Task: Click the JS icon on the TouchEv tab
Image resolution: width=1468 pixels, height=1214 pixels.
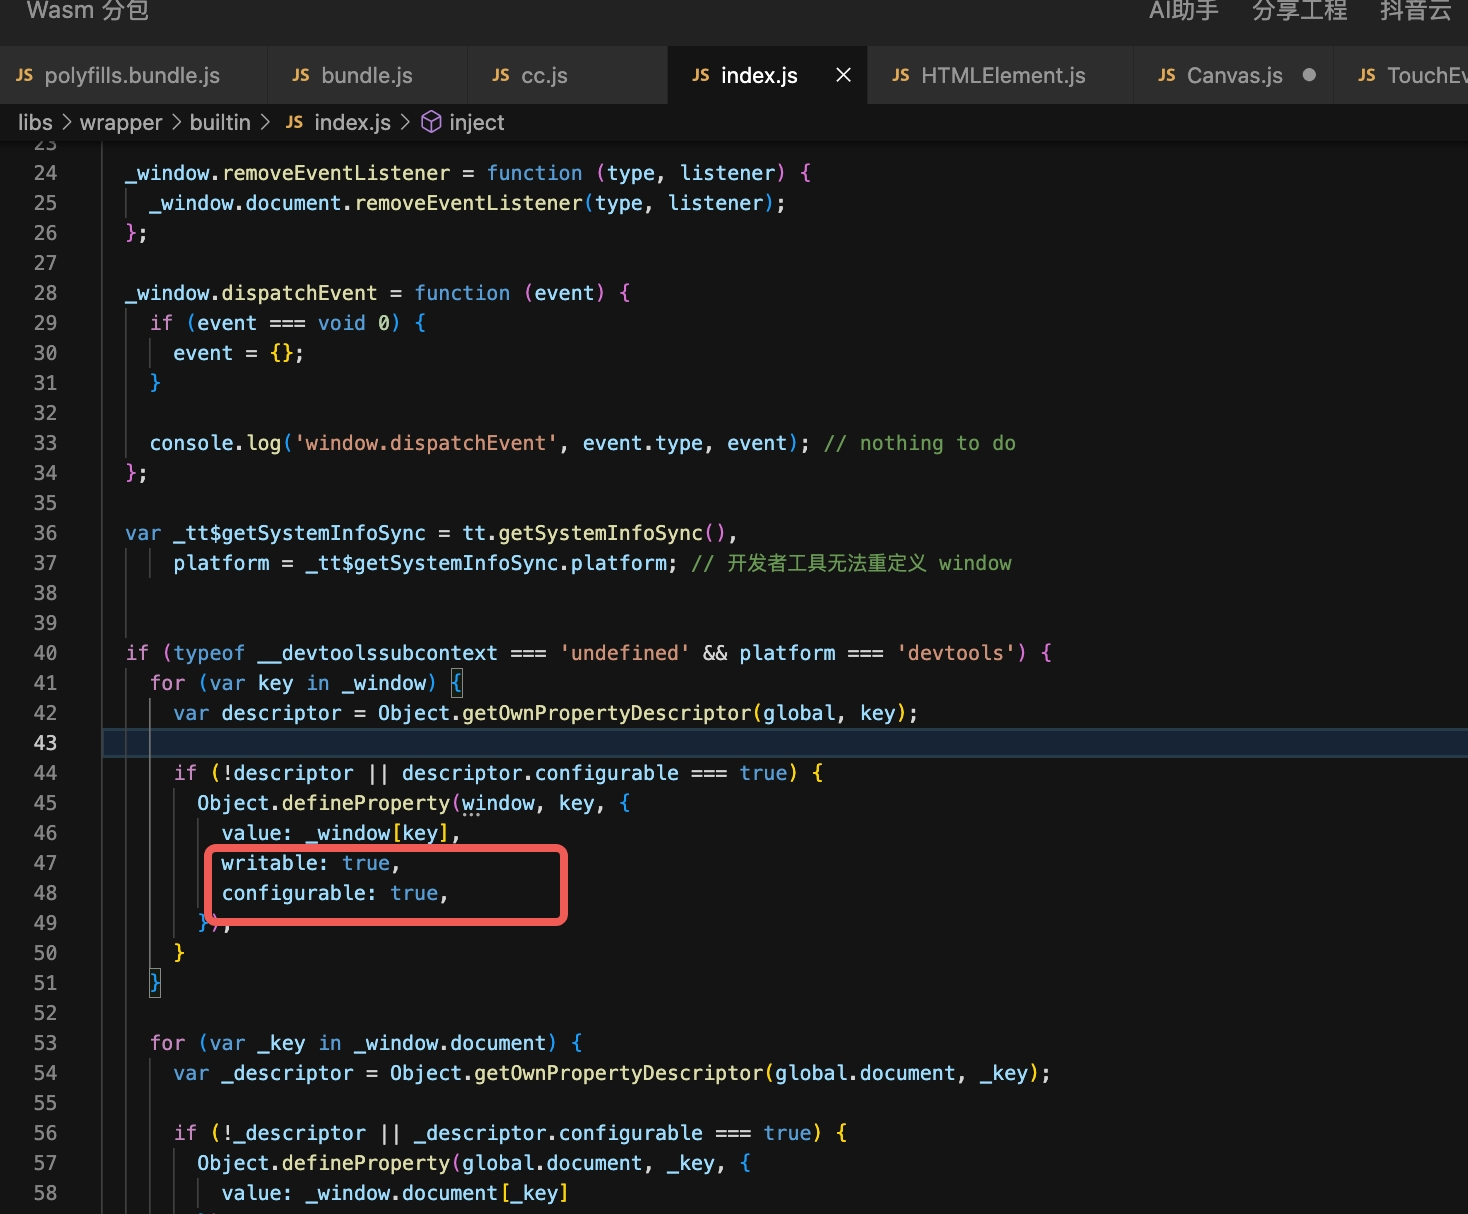Action: (1367, 75)
